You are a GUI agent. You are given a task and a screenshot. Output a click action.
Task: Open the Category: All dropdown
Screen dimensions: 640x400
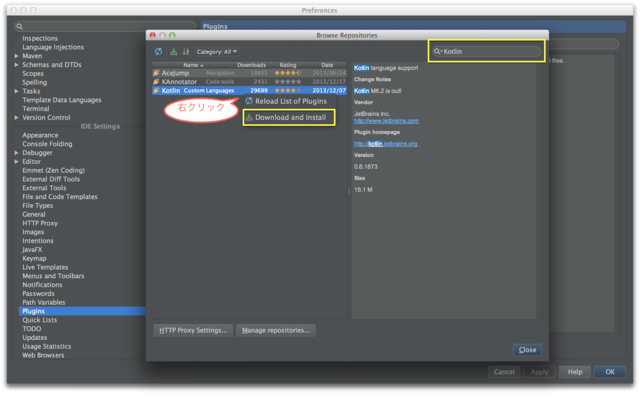216,52
